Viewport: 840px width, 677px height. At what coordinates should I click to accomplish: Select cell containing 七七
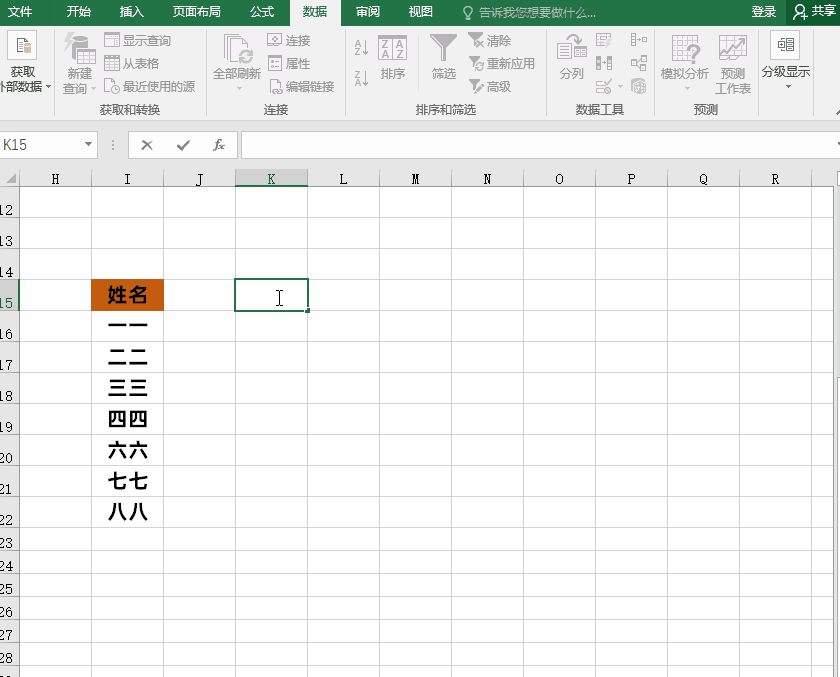[x=128, y=482]
